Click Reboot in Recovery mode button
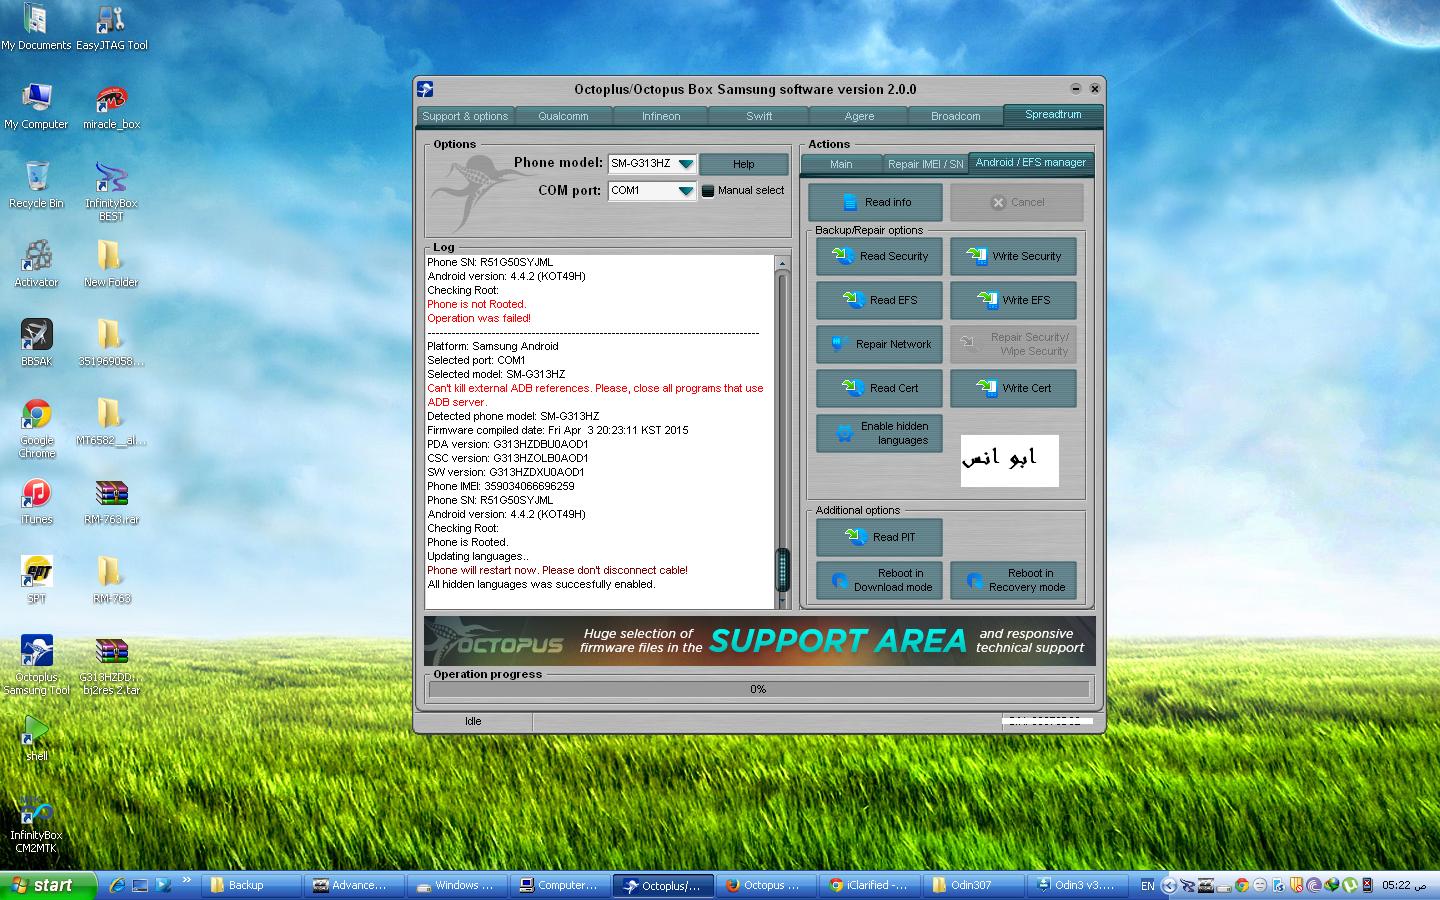This screenshot has width=1440, height=900. [1013, 580]
